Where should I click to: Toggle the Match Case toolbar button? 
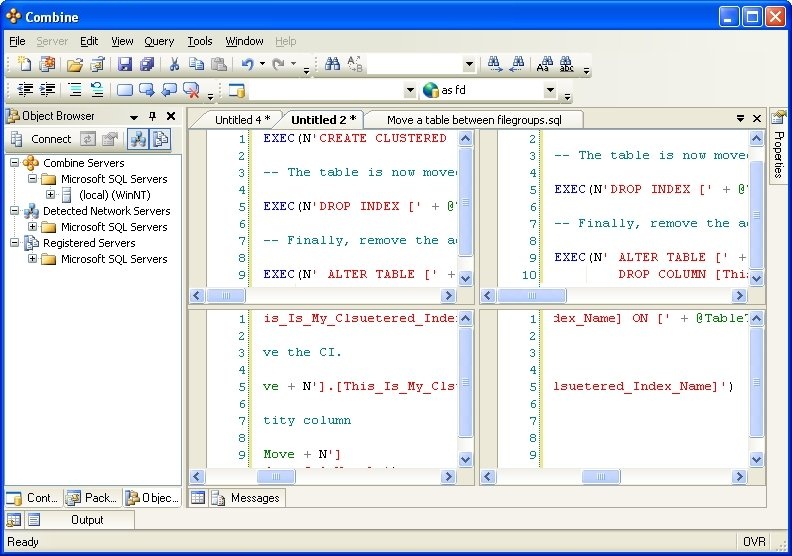tap(543, 65)
